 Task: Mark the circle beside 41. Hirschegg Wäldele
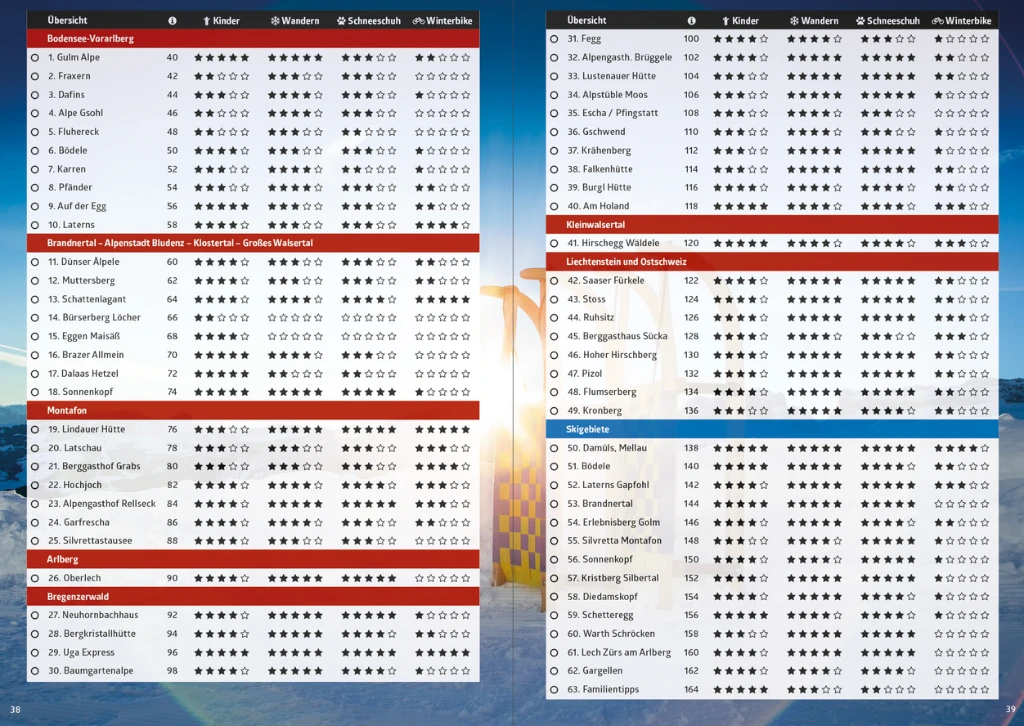click(x=552, y=242)
